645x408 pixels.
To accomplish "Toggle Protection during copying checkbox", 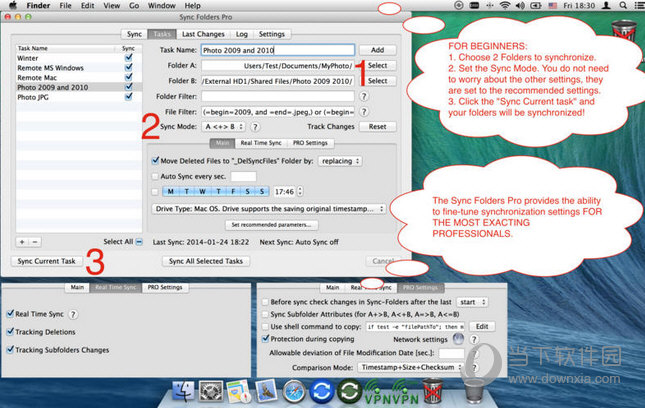I will click(265, 339).
